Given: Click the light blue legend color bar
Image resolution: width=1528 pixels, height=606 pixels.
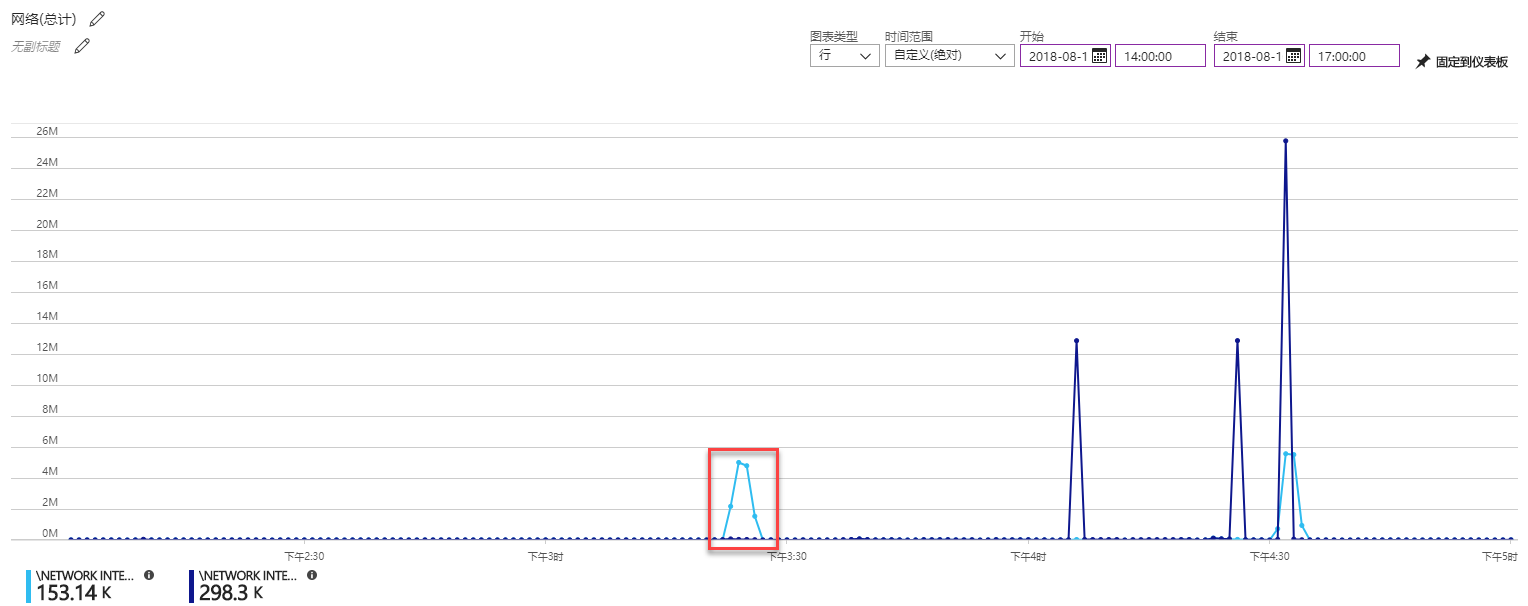Looking at the screenshot, I should tap(29, 586).
